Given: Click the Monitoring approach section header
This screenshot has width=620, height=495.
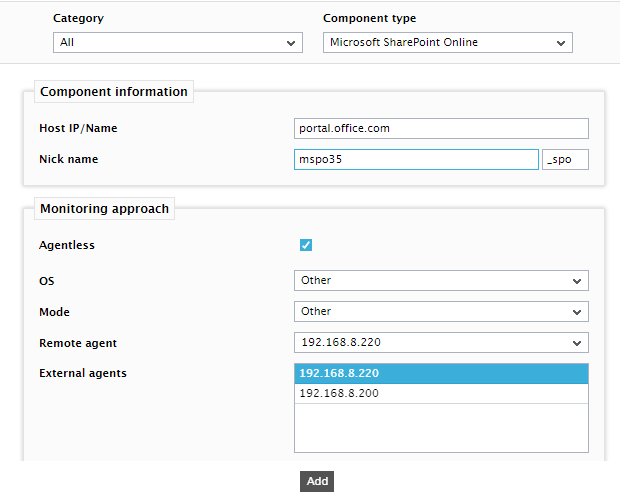Looking at the screenshot, I should pyautogui.click(x=104, y=209).
